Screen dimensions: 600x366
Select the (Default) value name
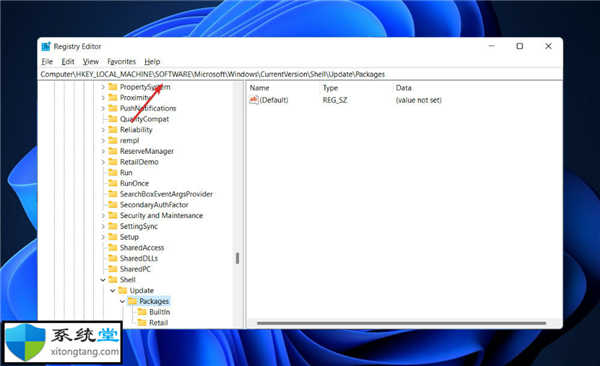tap(274, 100)
